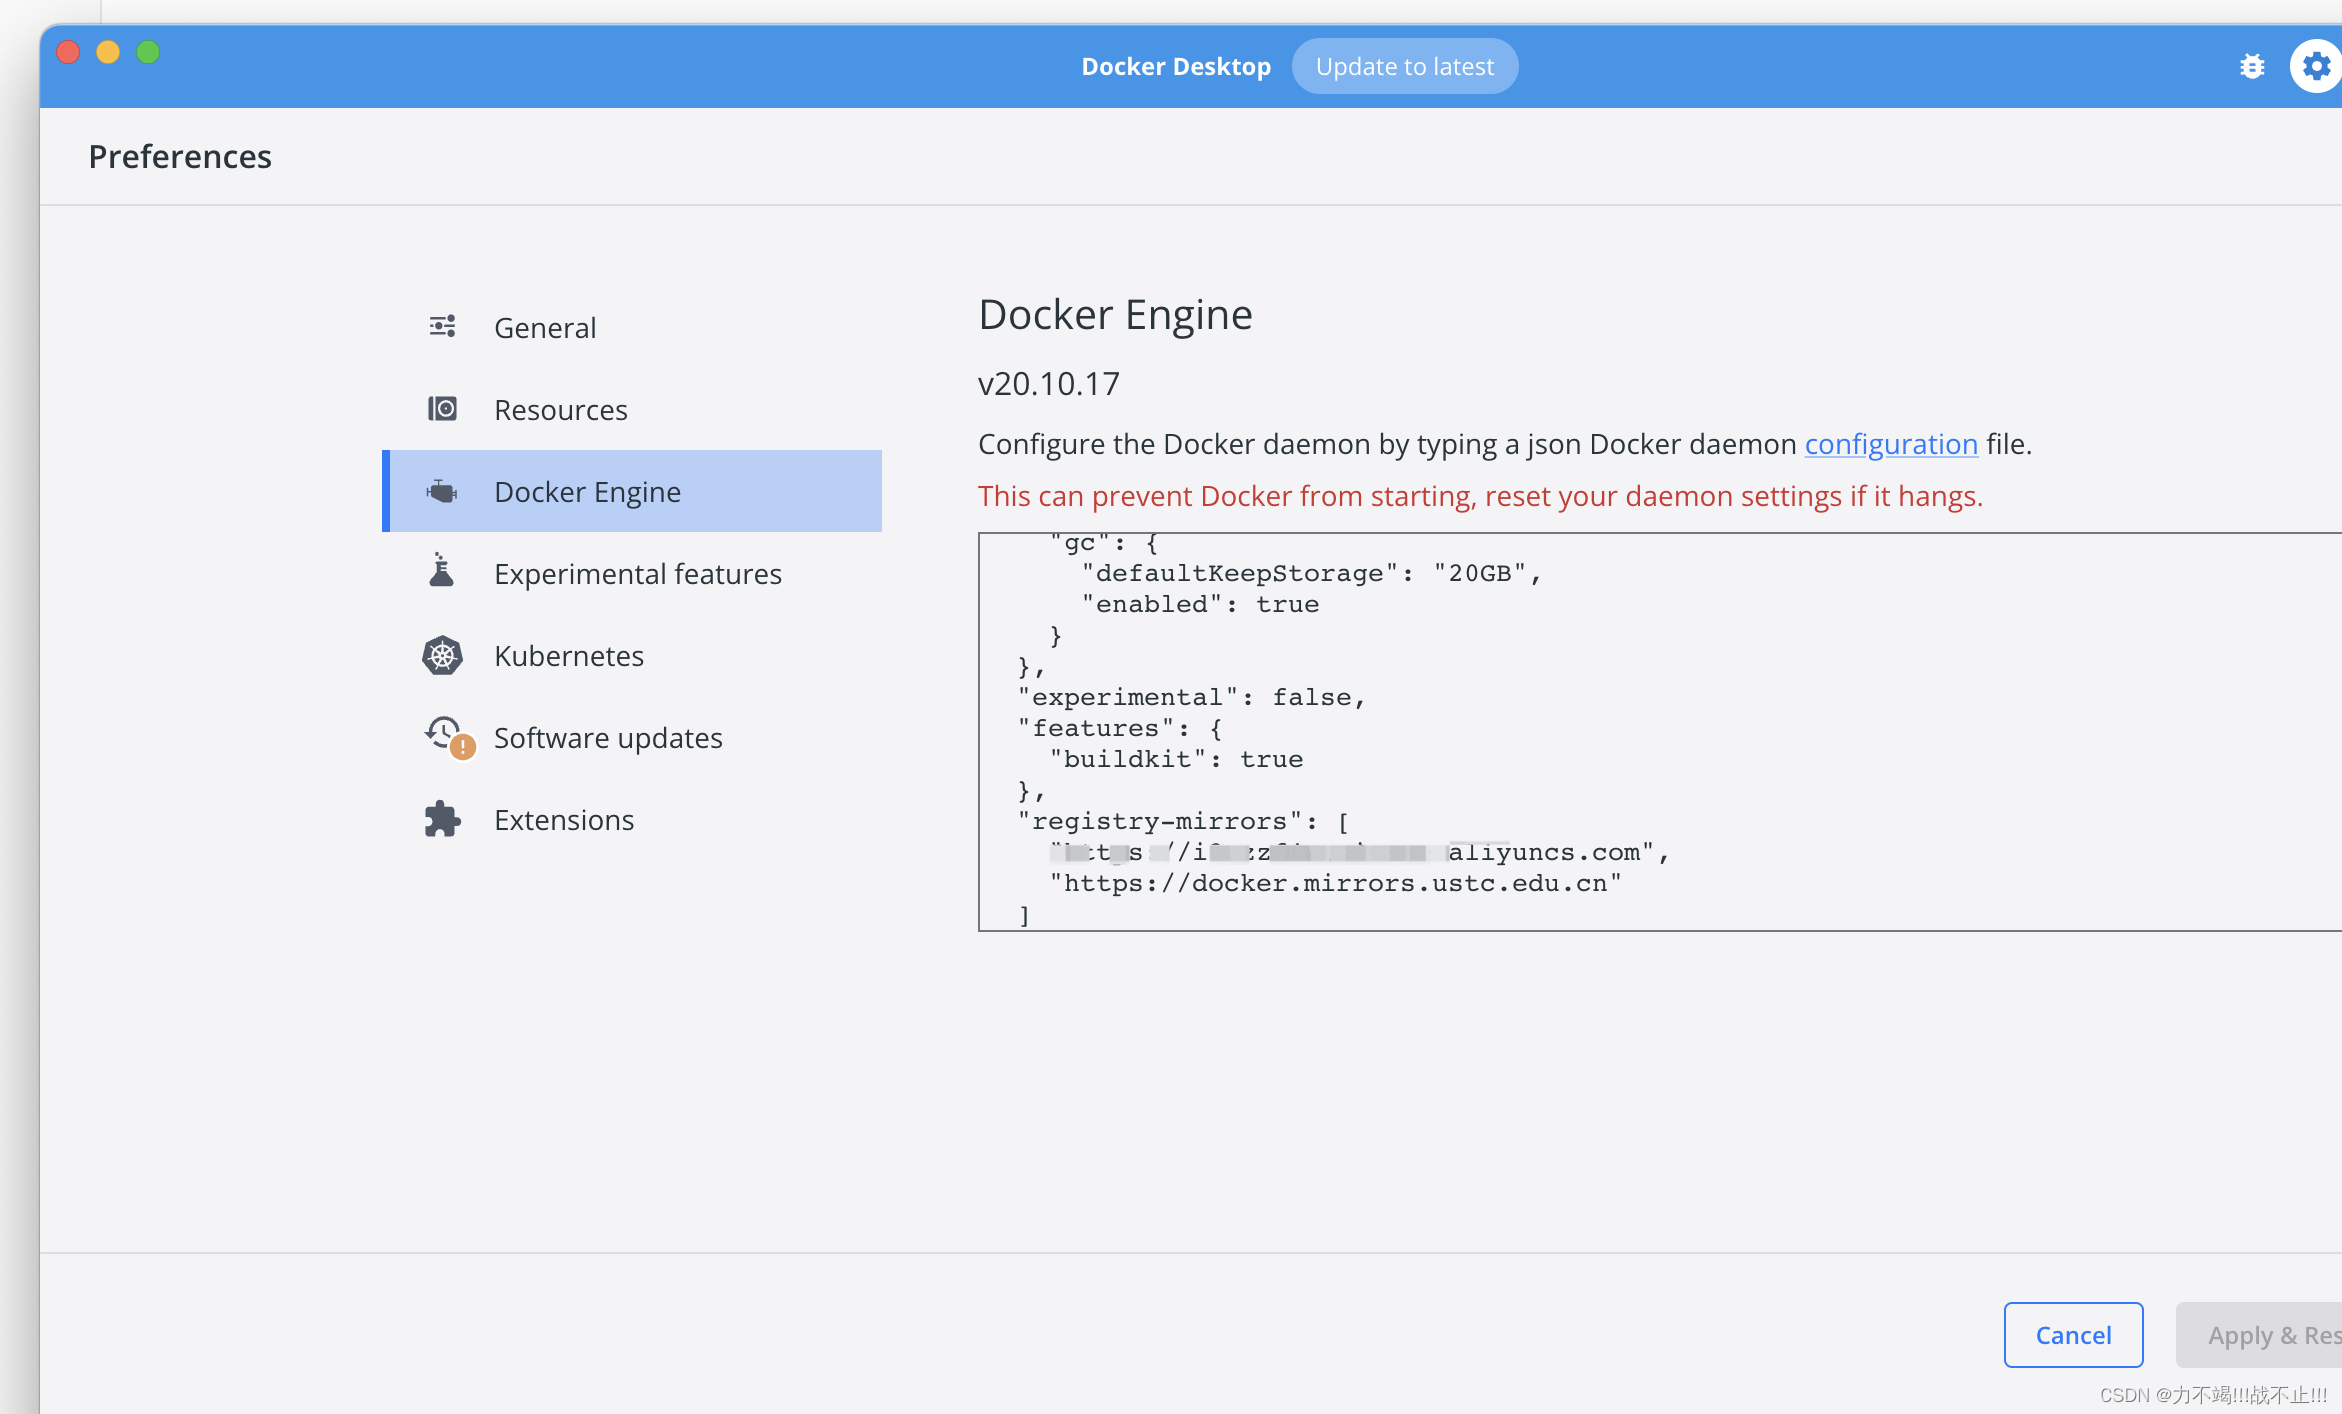Click the "defaultKeepStorage": "20GB" line

click(1311, 573)
